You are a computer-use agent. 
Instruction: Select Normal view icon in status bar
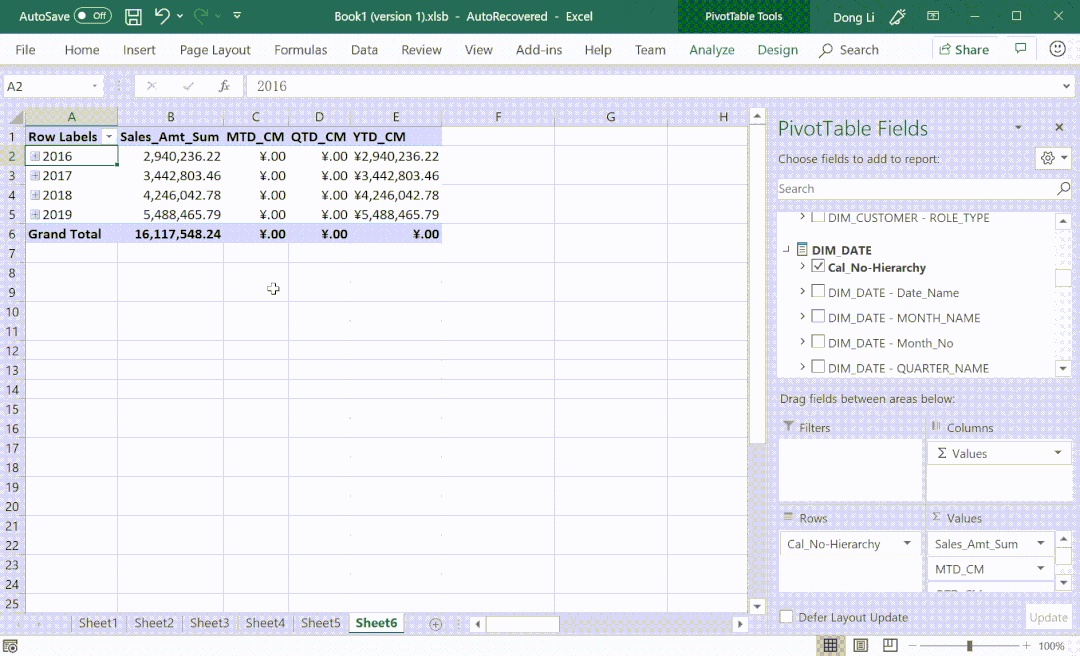click(829, 646)
